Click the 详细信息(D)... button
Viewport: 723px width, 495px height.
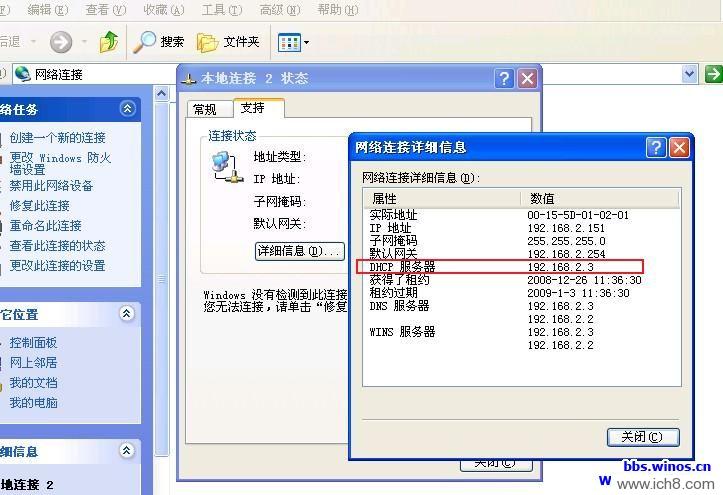299,251
